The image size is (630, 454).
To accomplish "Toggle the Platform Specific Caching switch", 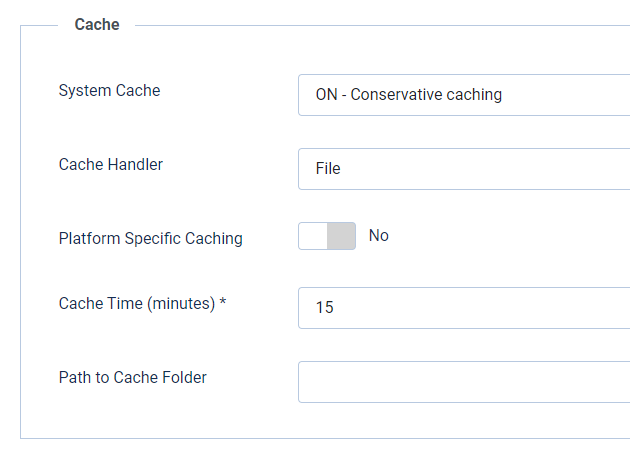I will (x=327, y=236).
